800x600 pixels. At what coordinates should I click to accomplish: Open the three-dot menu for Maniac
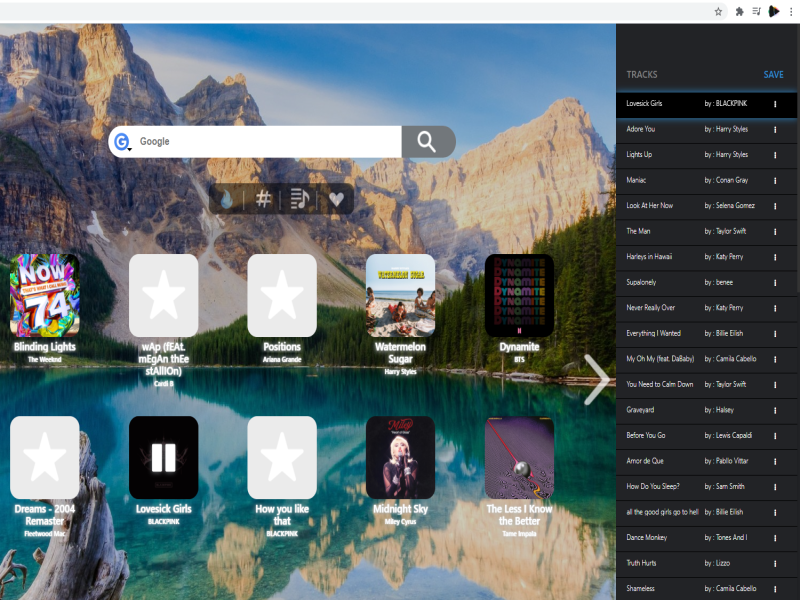(x=775, y=180)
